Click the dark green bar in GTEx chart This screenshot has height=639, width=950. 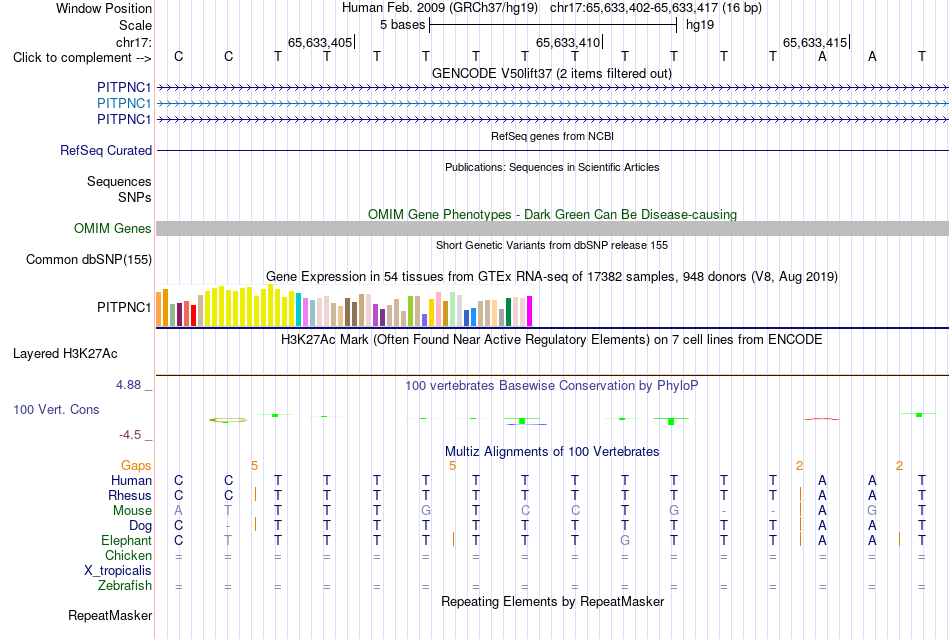click(508, 312)
